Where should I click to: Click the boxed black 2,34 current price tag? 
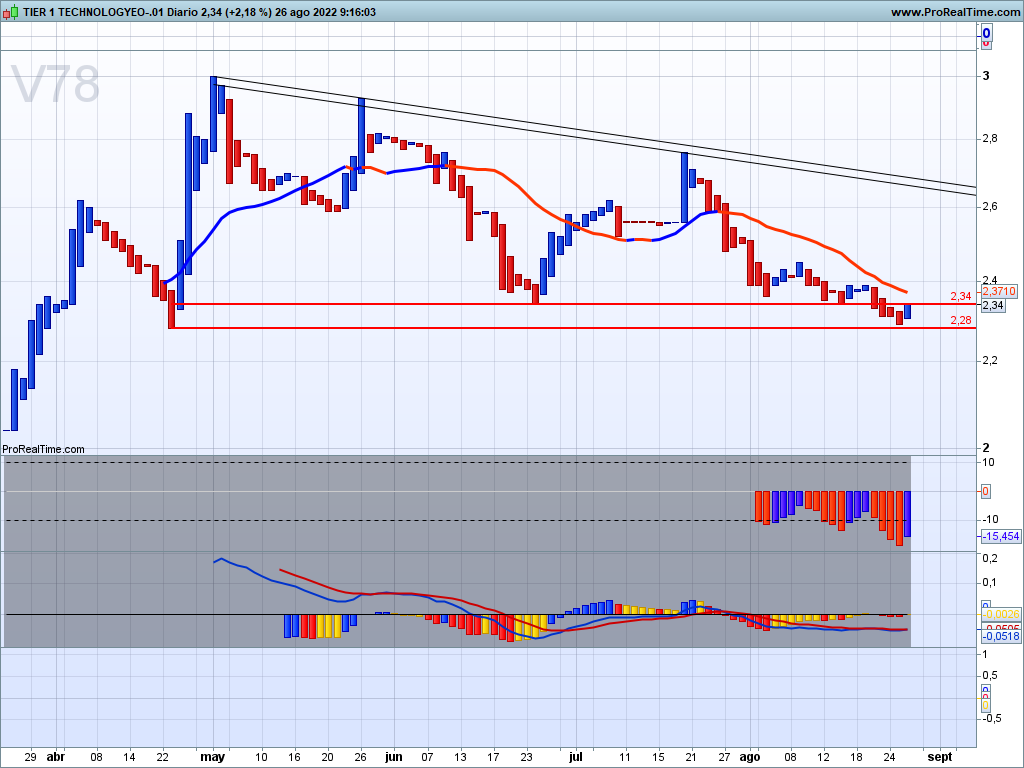pyautogui.click(x=993, y=305)
